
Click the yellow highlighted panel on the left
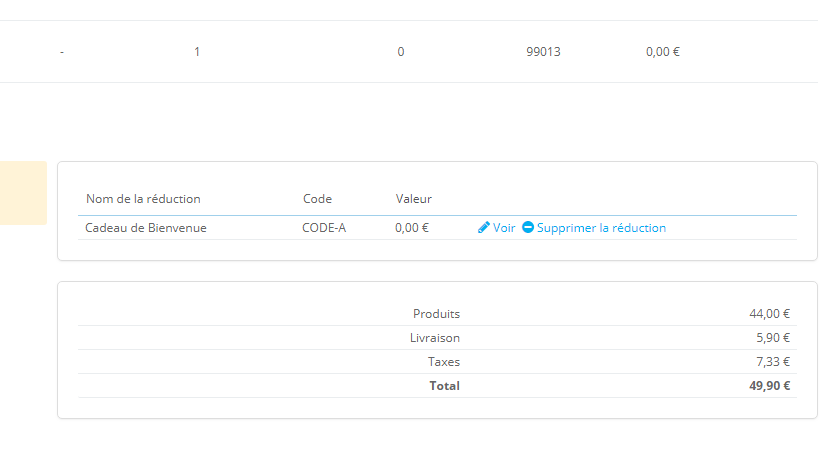tap(23, 193)
